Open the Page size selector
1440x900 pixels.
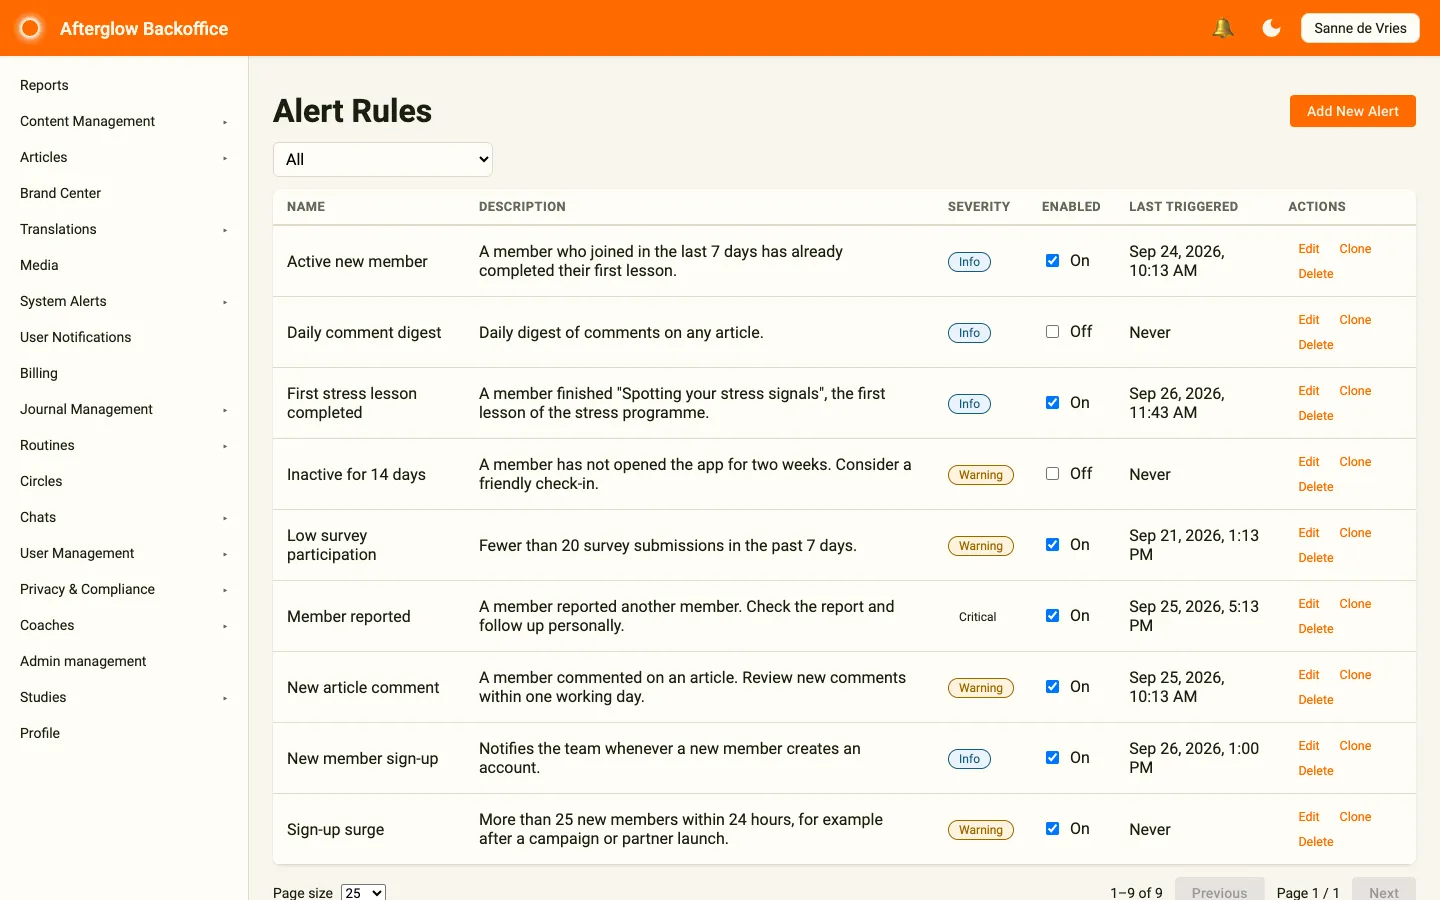pyautogui.click(x=363, y=893)
